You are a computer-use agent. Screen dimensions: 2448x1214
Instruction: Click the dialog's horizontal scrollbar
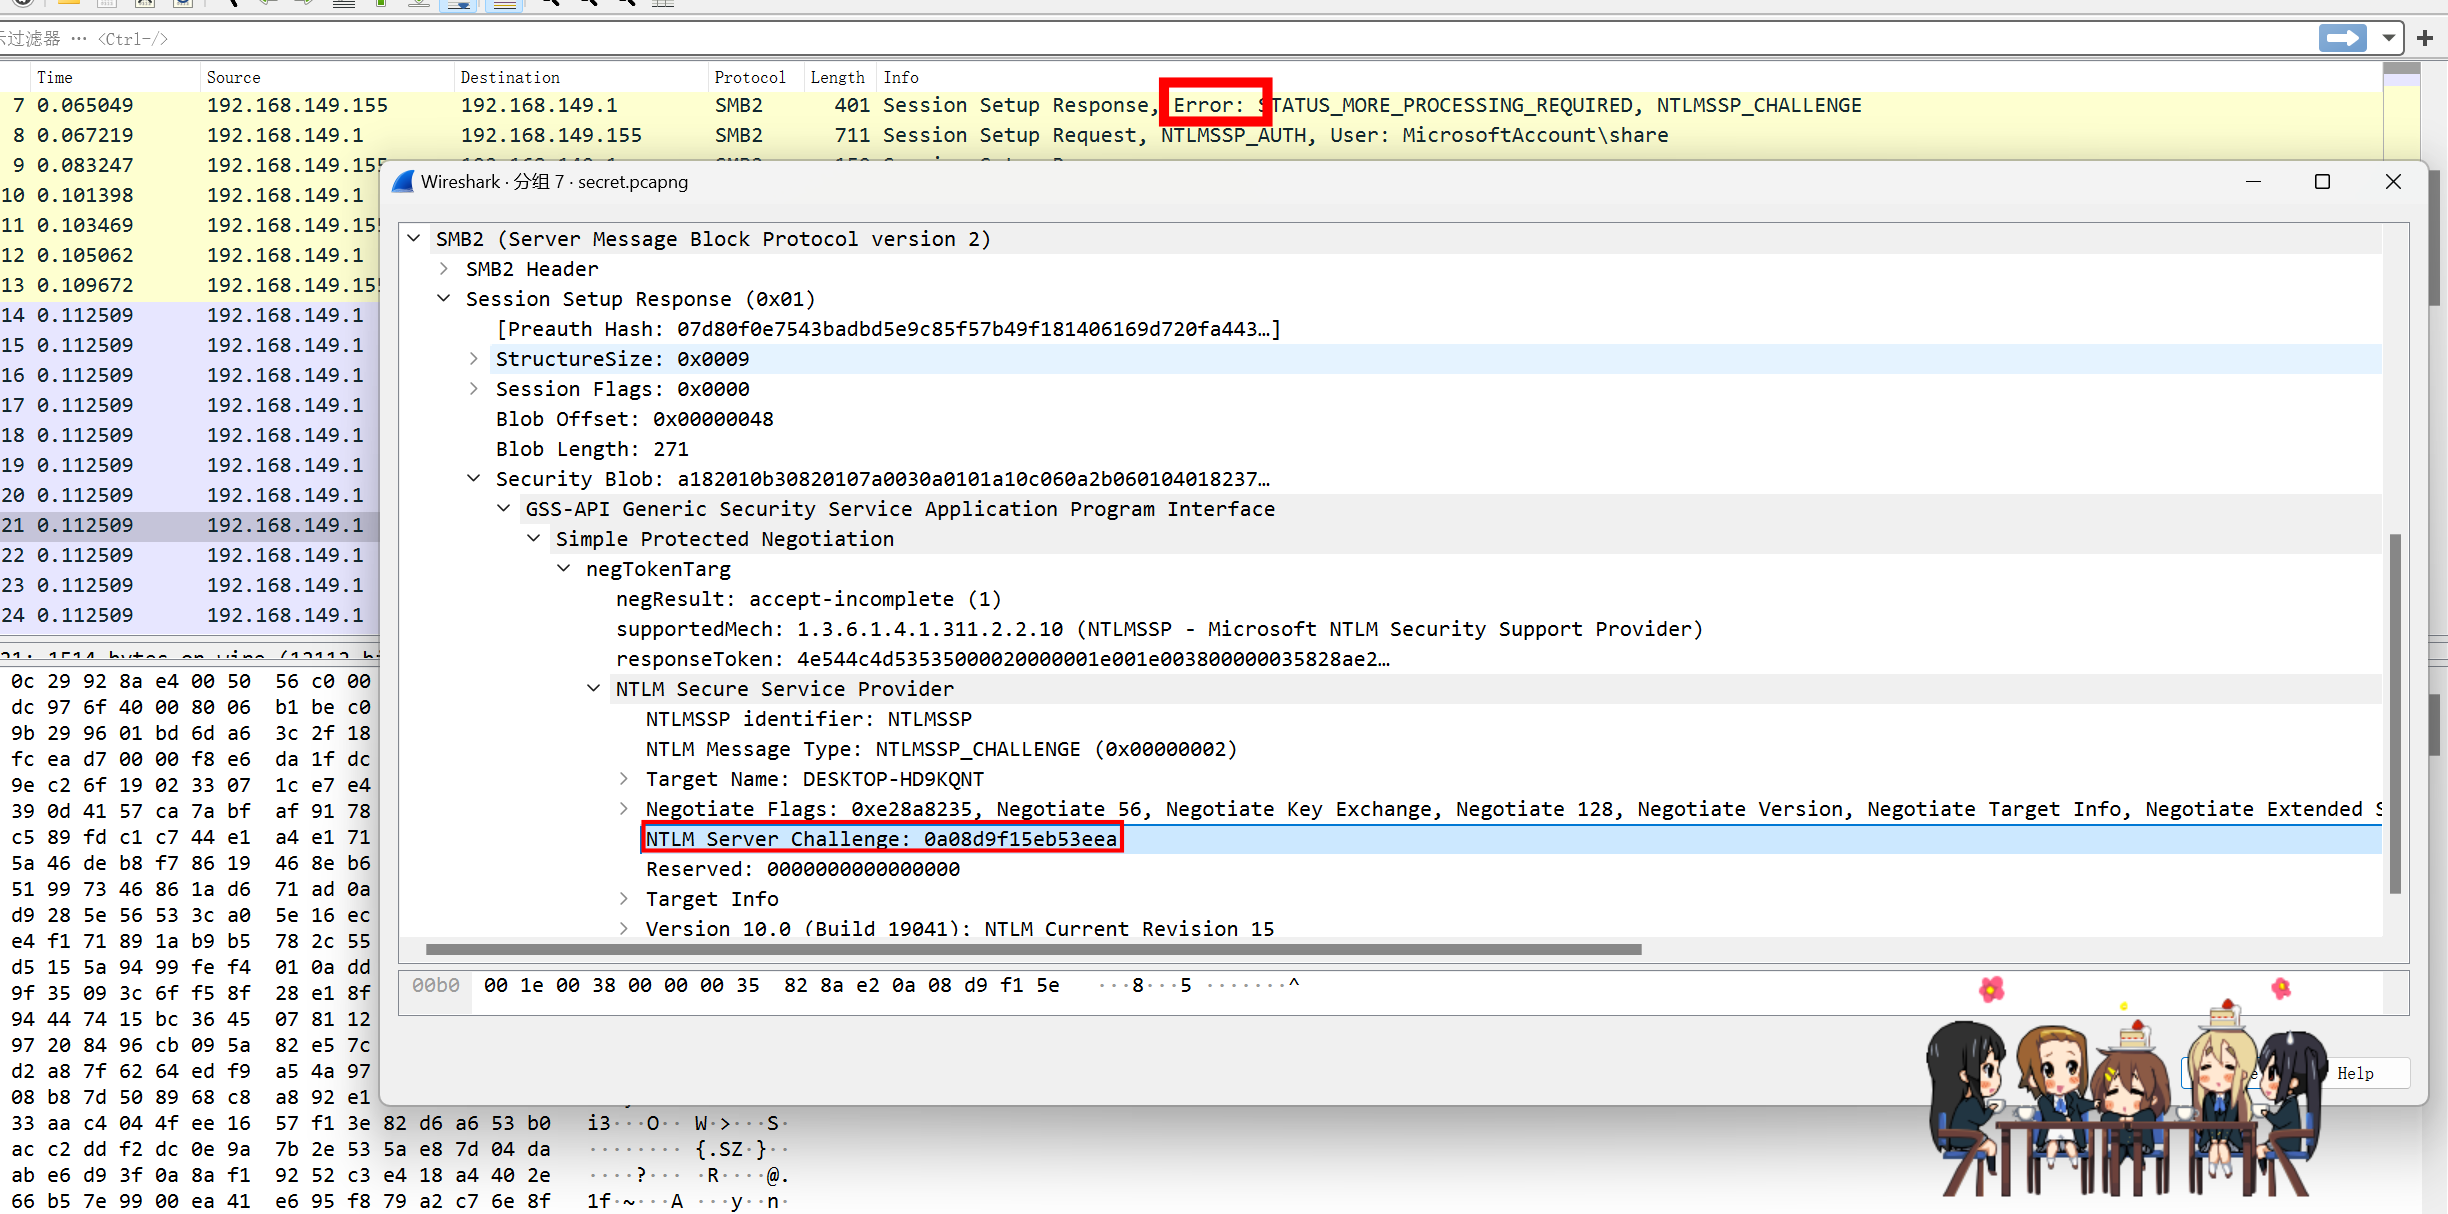(x=1032, y=949)
